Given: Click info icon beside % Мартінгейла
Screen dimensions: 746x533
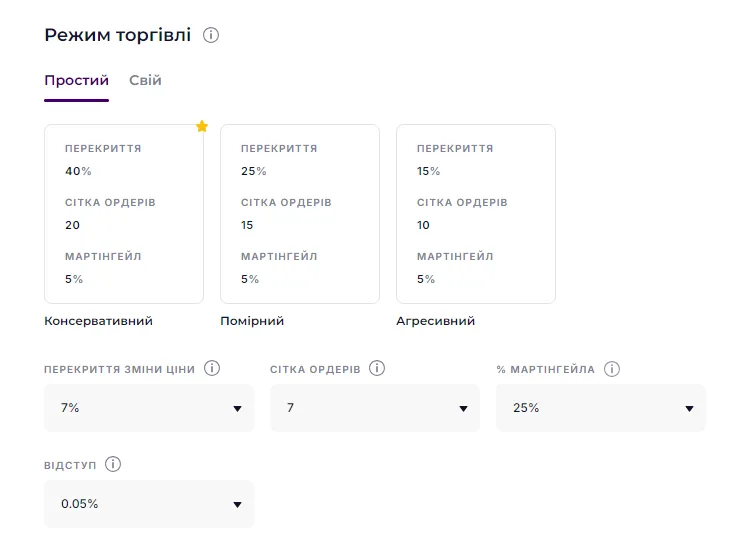Looking at the screenshot, I should [x=612, y=369].
